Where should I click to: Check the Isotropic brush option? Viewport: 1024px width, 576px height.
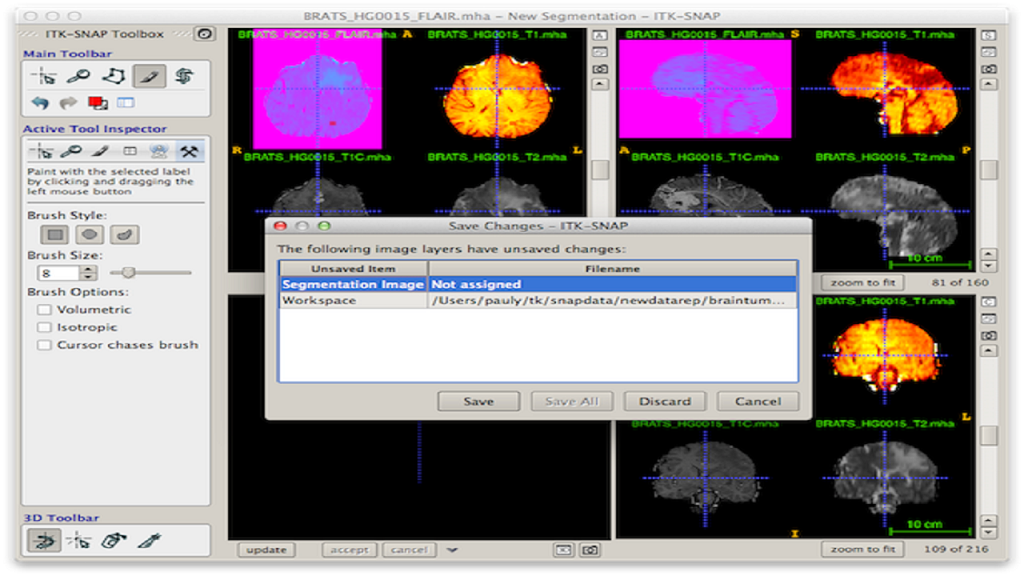click(44, 327)
